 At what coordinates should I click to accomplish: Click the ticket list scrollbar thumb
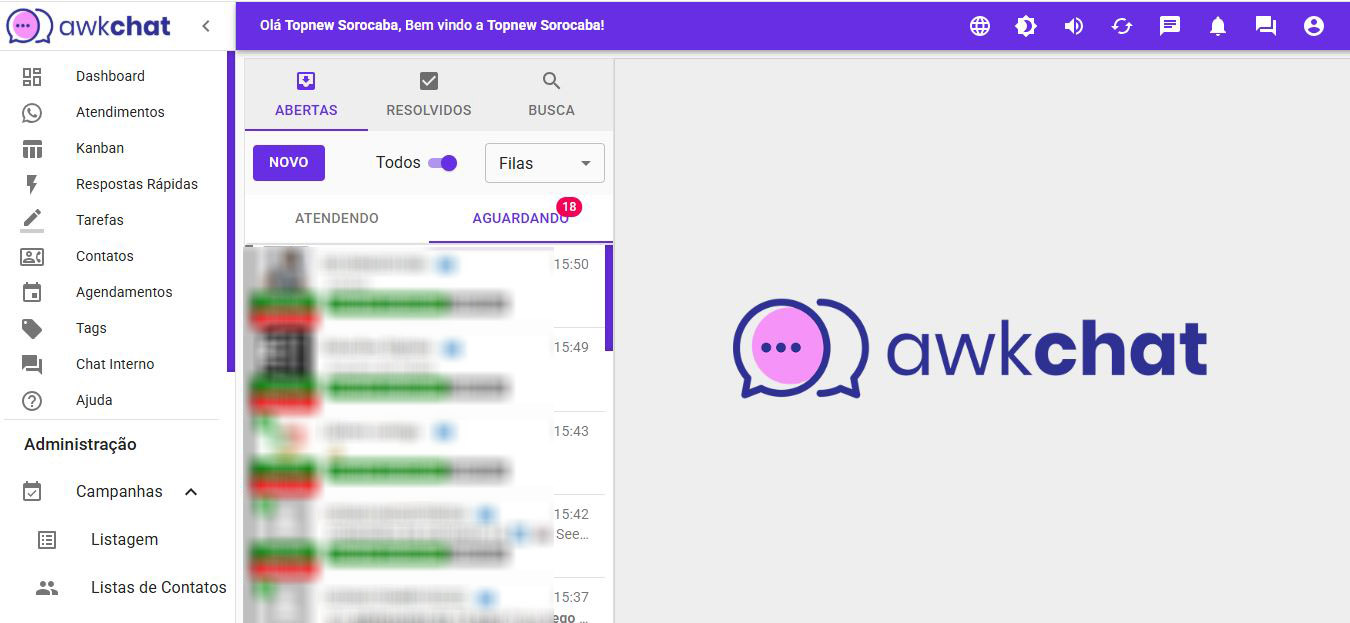(x=609, y=298)
